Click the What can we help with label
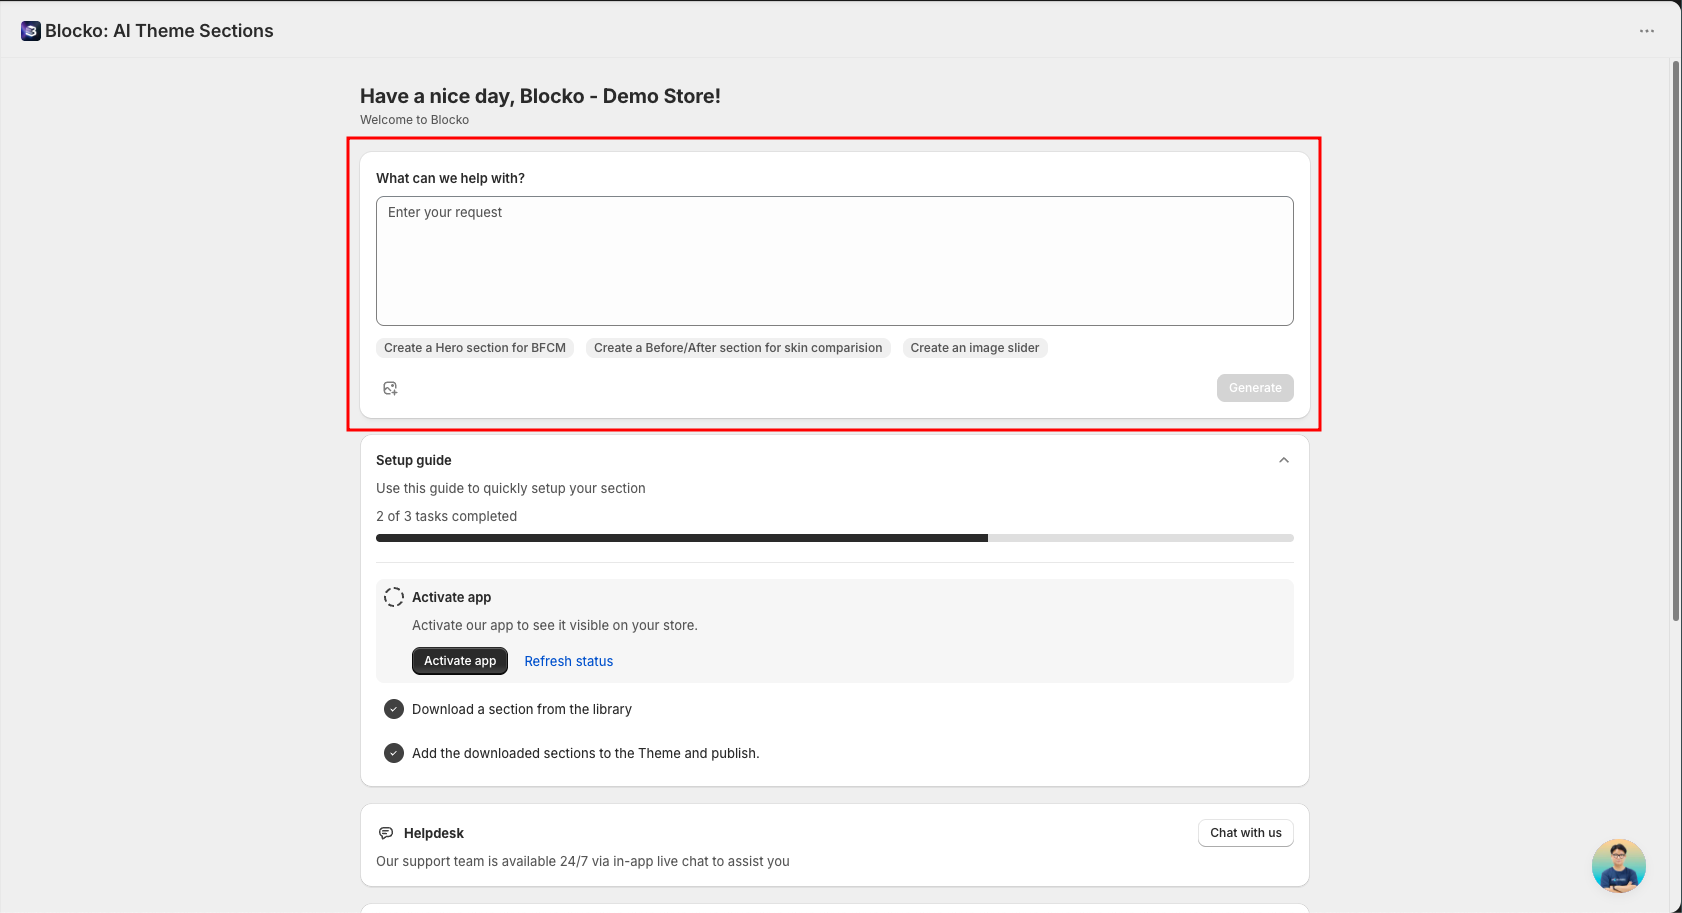The height and width of the screenshot is (913, 1682). coord(450,178)
